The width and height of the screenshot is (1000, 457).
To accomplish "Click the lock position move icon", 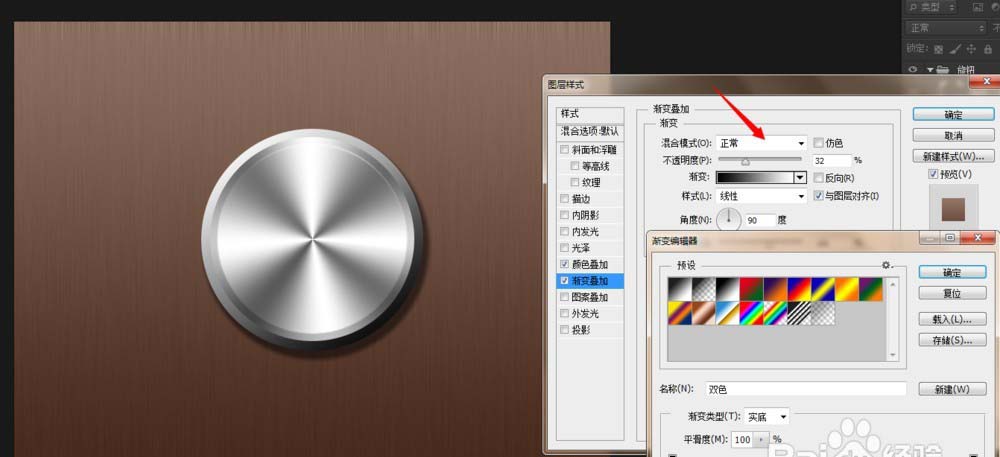I will pos(972,48).
